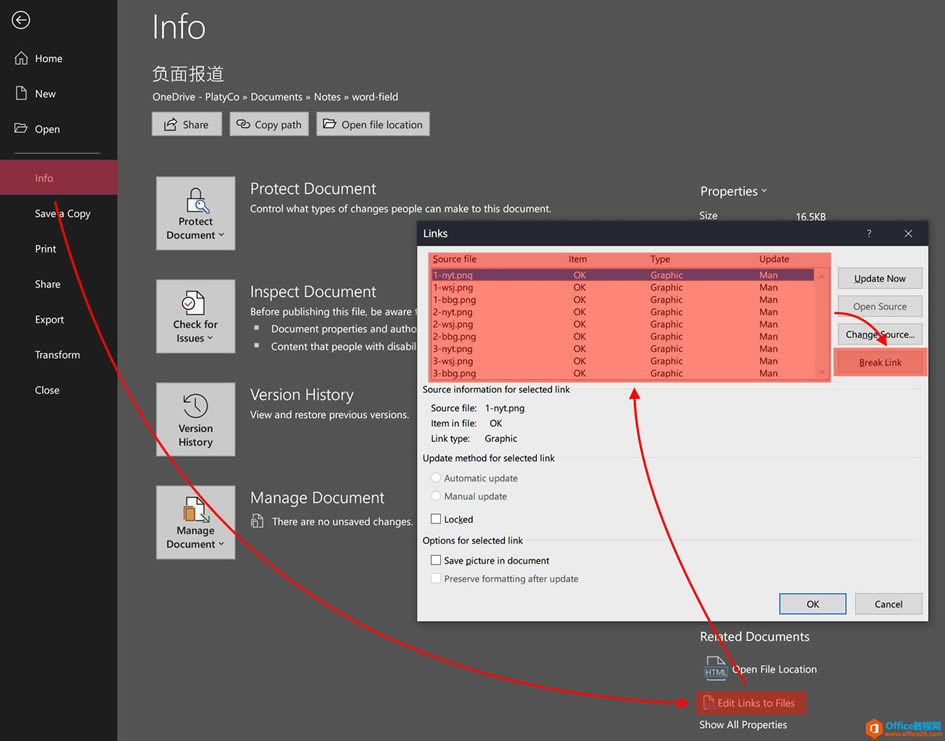The image size is (945, 741).
Task: Select the Manual update radio button
Action: click(436, 496)
